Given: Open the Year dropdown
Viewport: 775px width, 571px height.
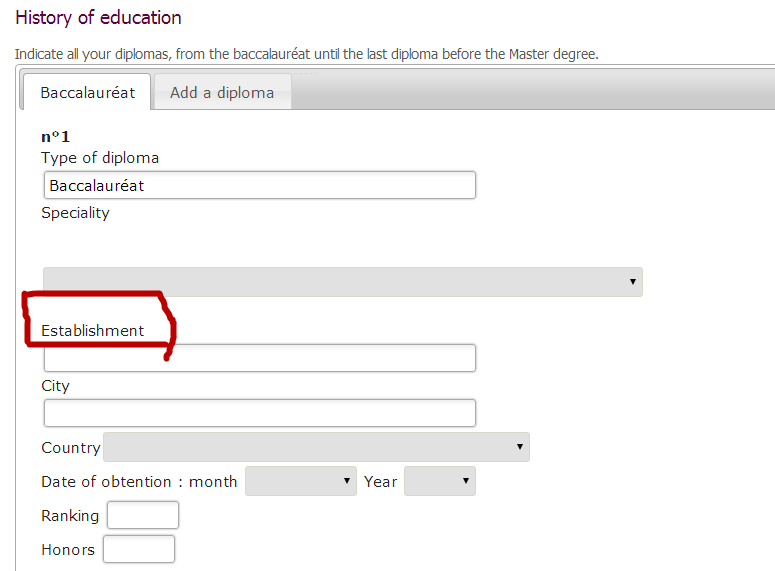Looking at the screenshot, I should (x=439, y=482).
